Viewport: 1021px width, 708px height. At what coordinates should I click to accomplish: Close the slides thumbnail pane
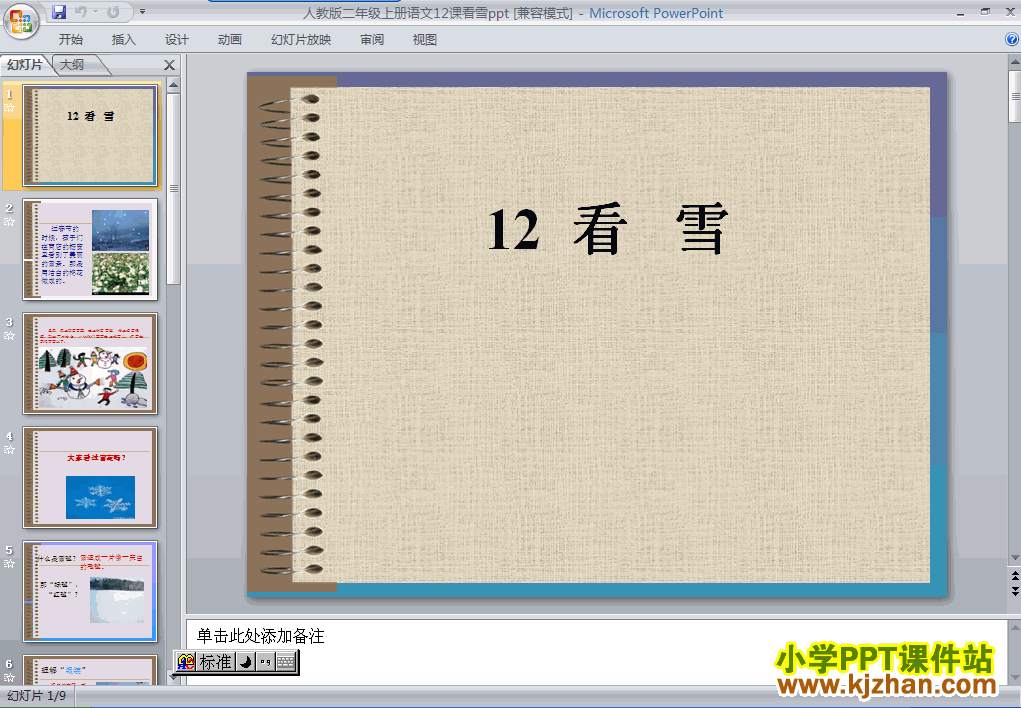pos(169,65)
